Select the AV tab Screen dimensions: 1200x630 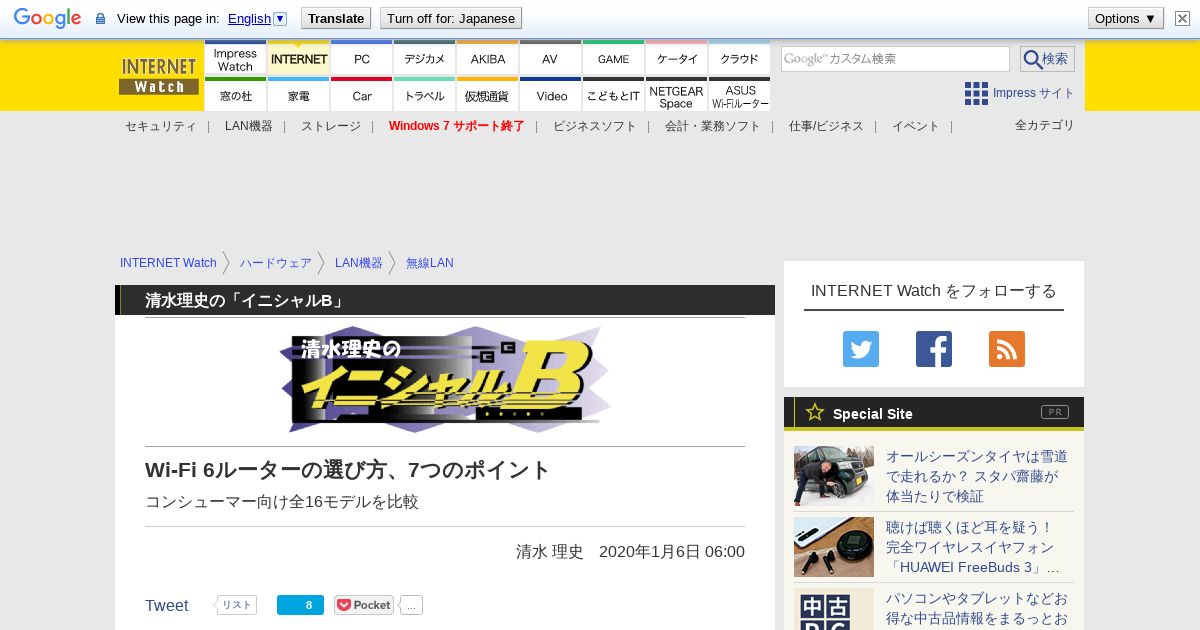click(550, 60)
